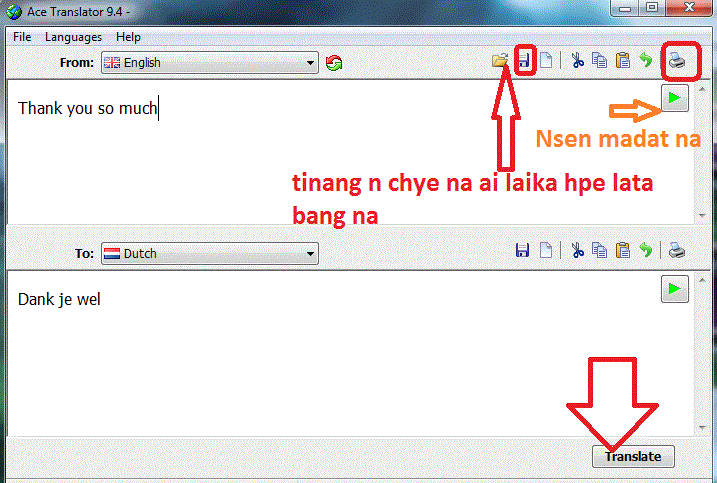The image size is (717, 483).
Task: Cut source text scissors icon
Action: coord(578,60)
